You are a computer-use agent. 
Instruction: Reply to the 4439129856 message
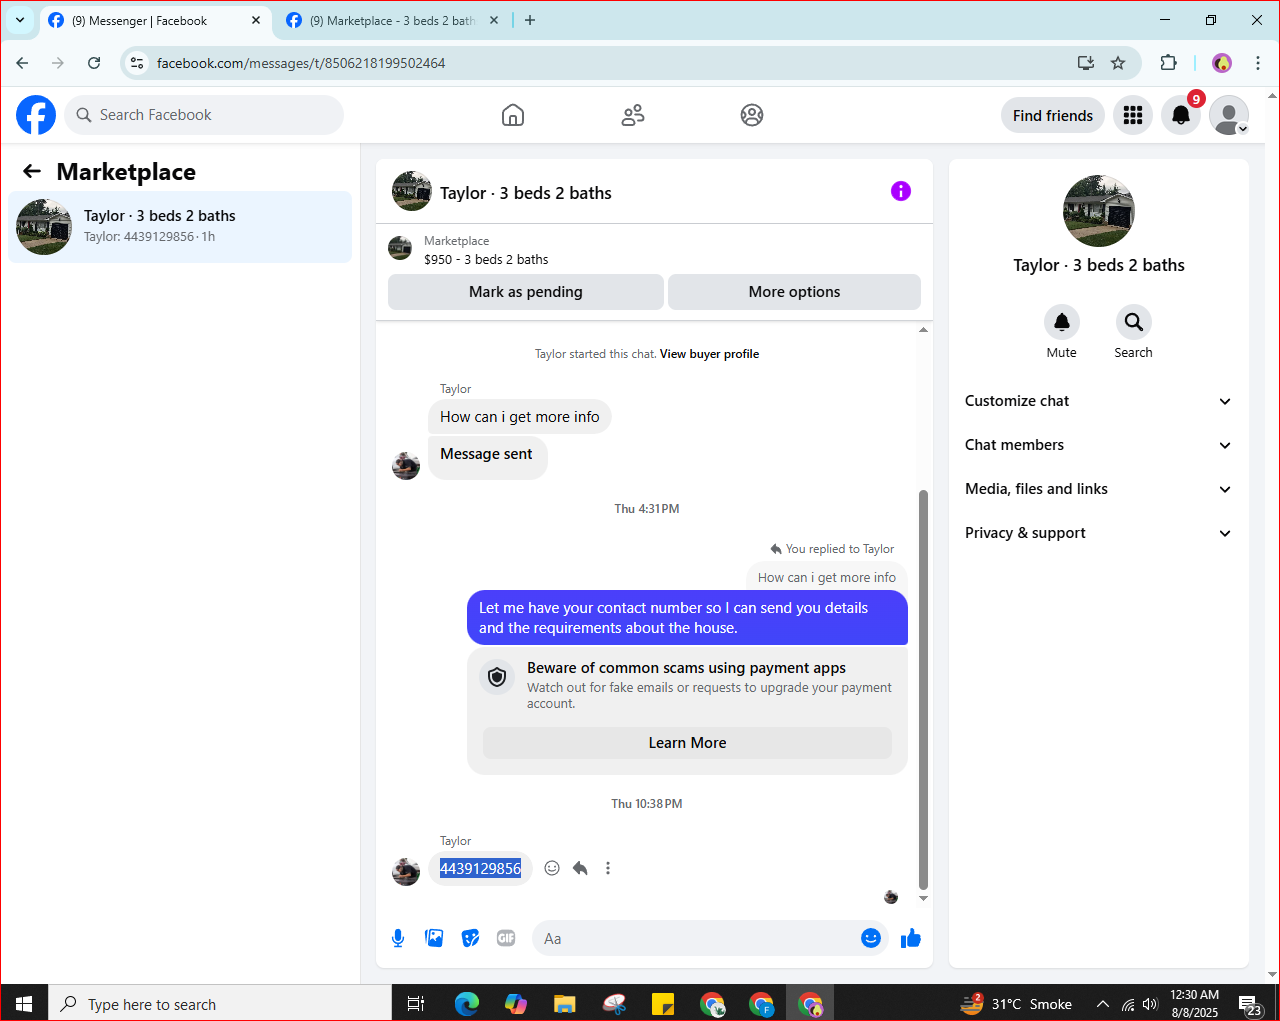[x=580, y=868]
